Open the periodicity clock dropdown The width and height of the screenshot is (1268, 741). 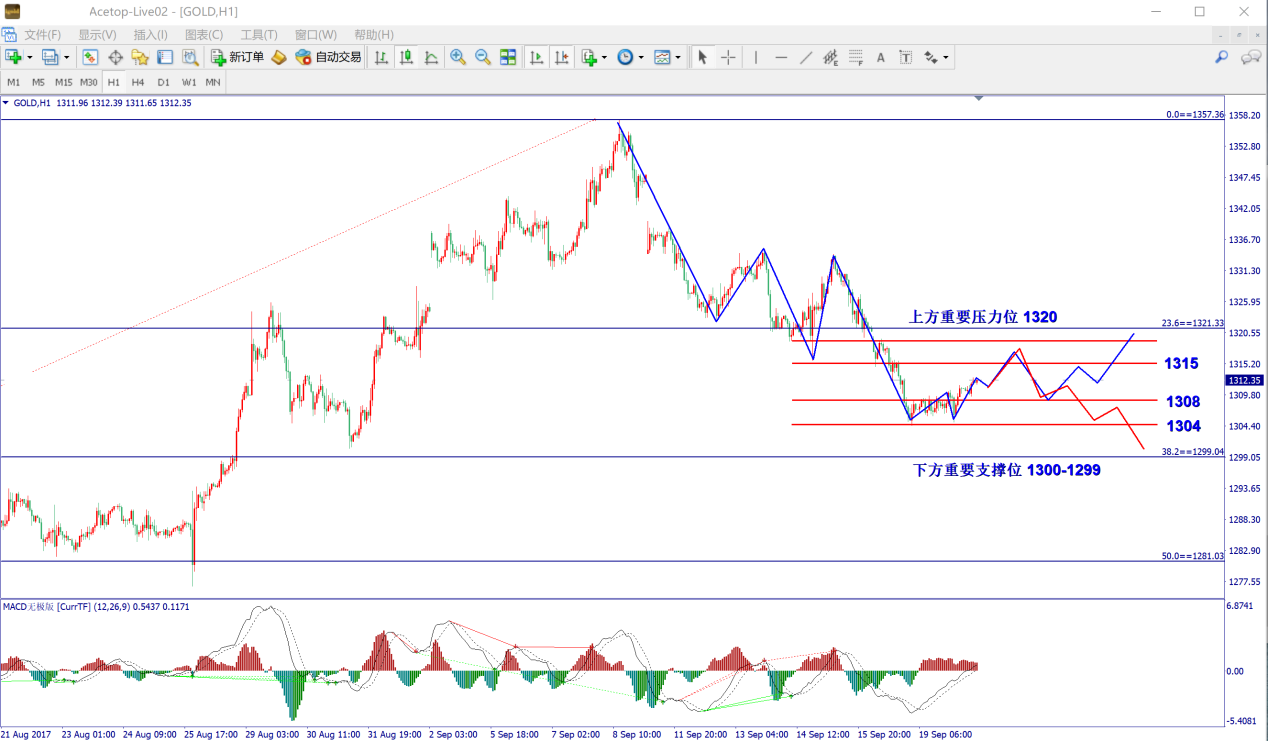[x=641, y=57]
